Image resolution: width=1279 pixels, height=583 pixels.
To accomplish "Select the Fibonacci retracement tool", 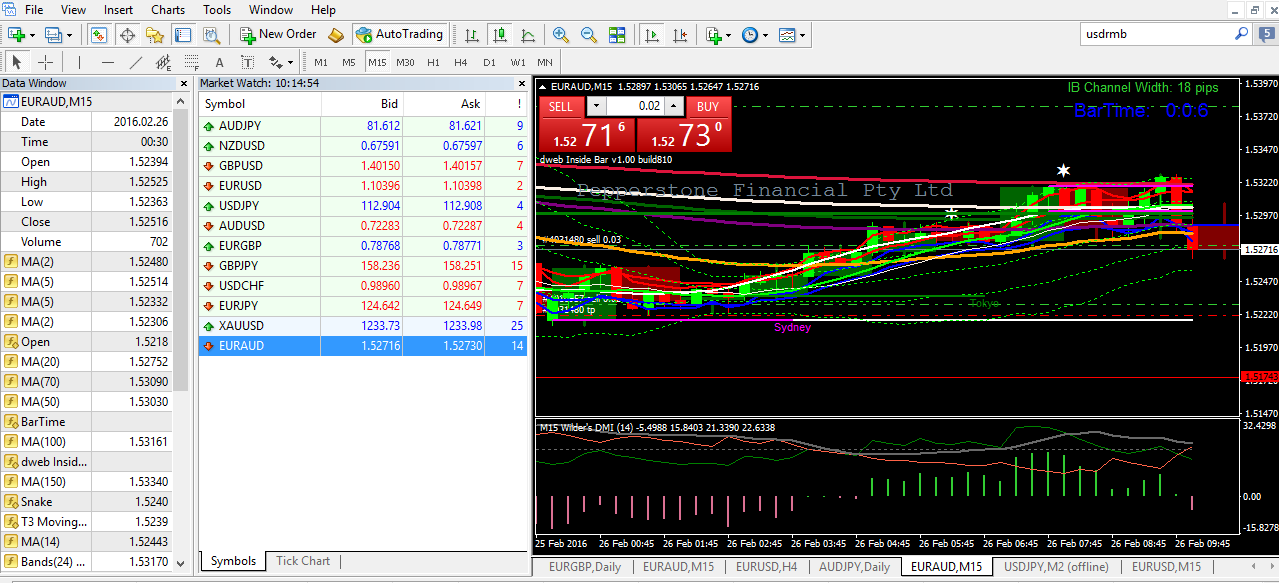I will (192, 62).
